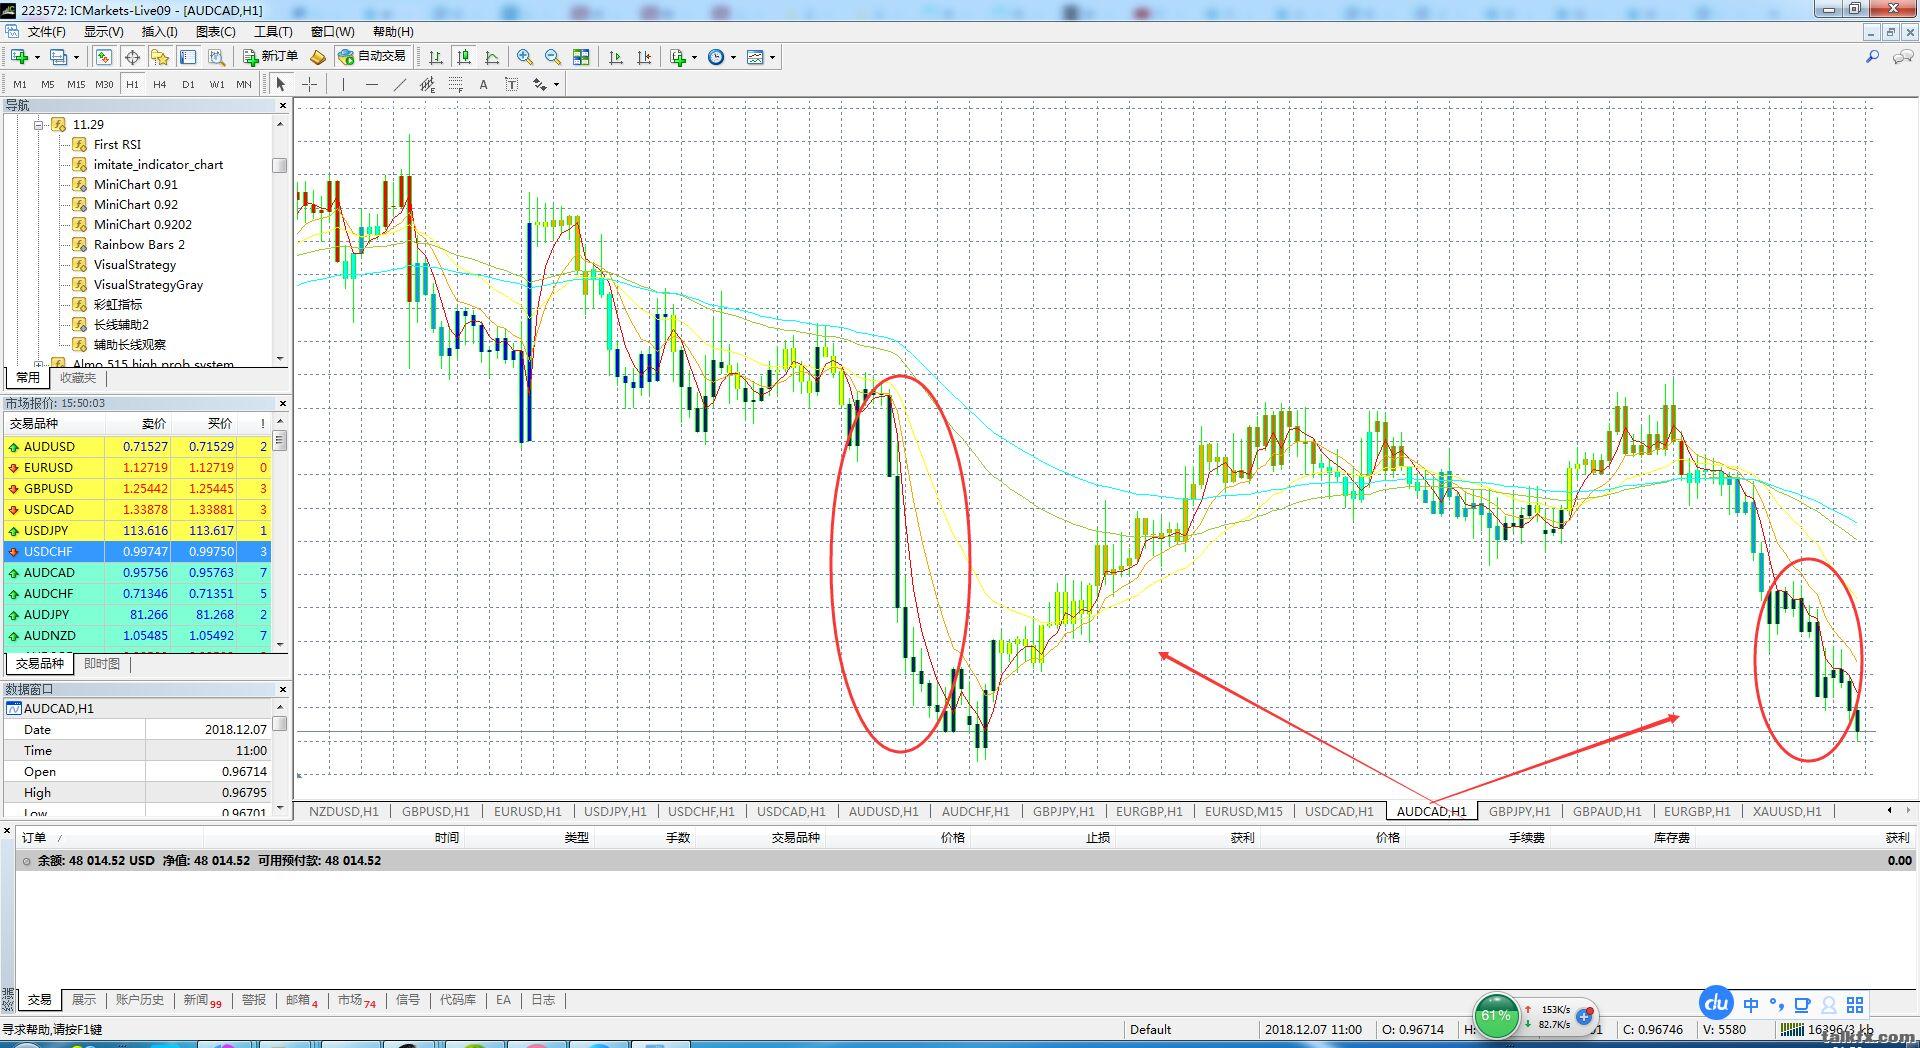Toggle the Data Window crosshair icon
Viewport: 1920px width, 1048px height.
132,57
